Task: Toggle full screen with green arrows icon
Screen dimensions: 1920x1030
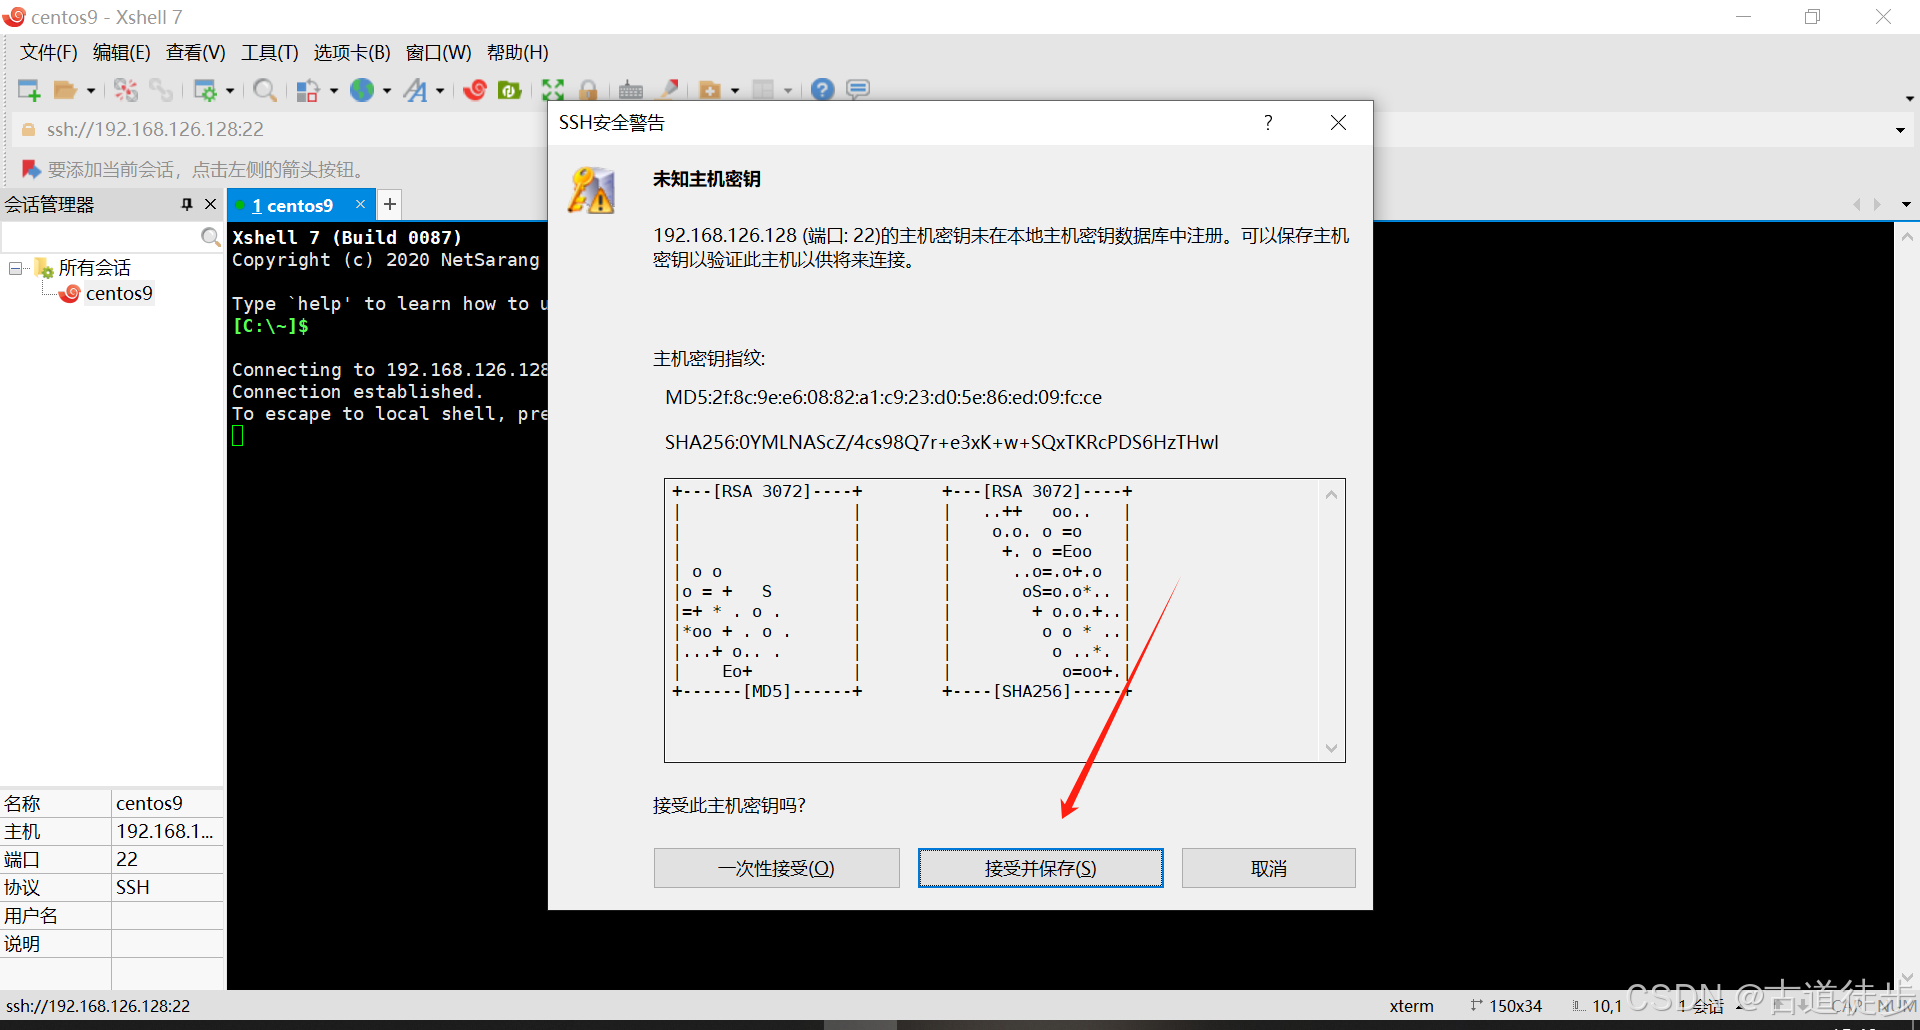Action: pos(553,90)
